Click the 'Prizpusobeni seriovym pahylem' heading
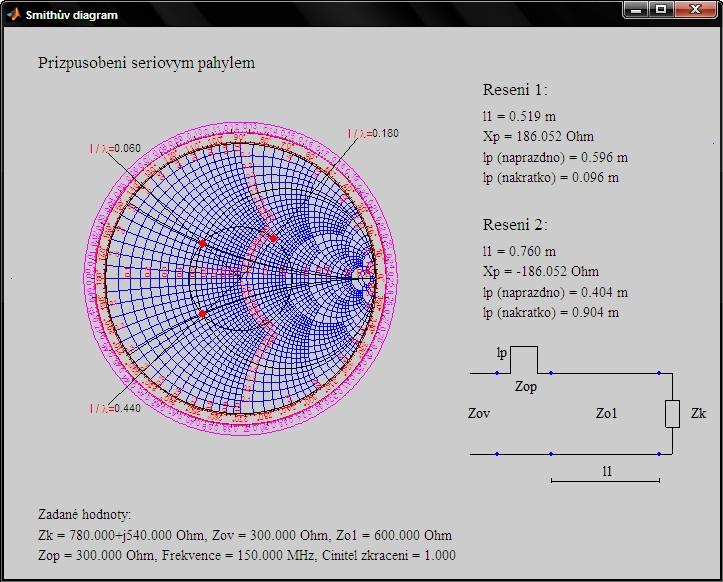 tap(146, 63)
